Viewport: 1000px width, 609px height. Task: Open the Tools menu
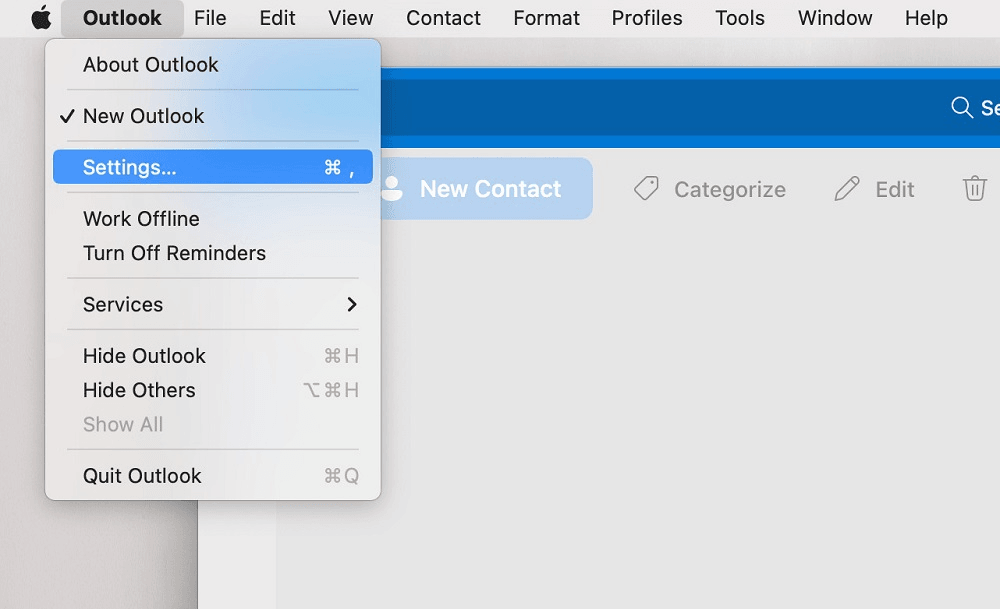pos(739,17)
